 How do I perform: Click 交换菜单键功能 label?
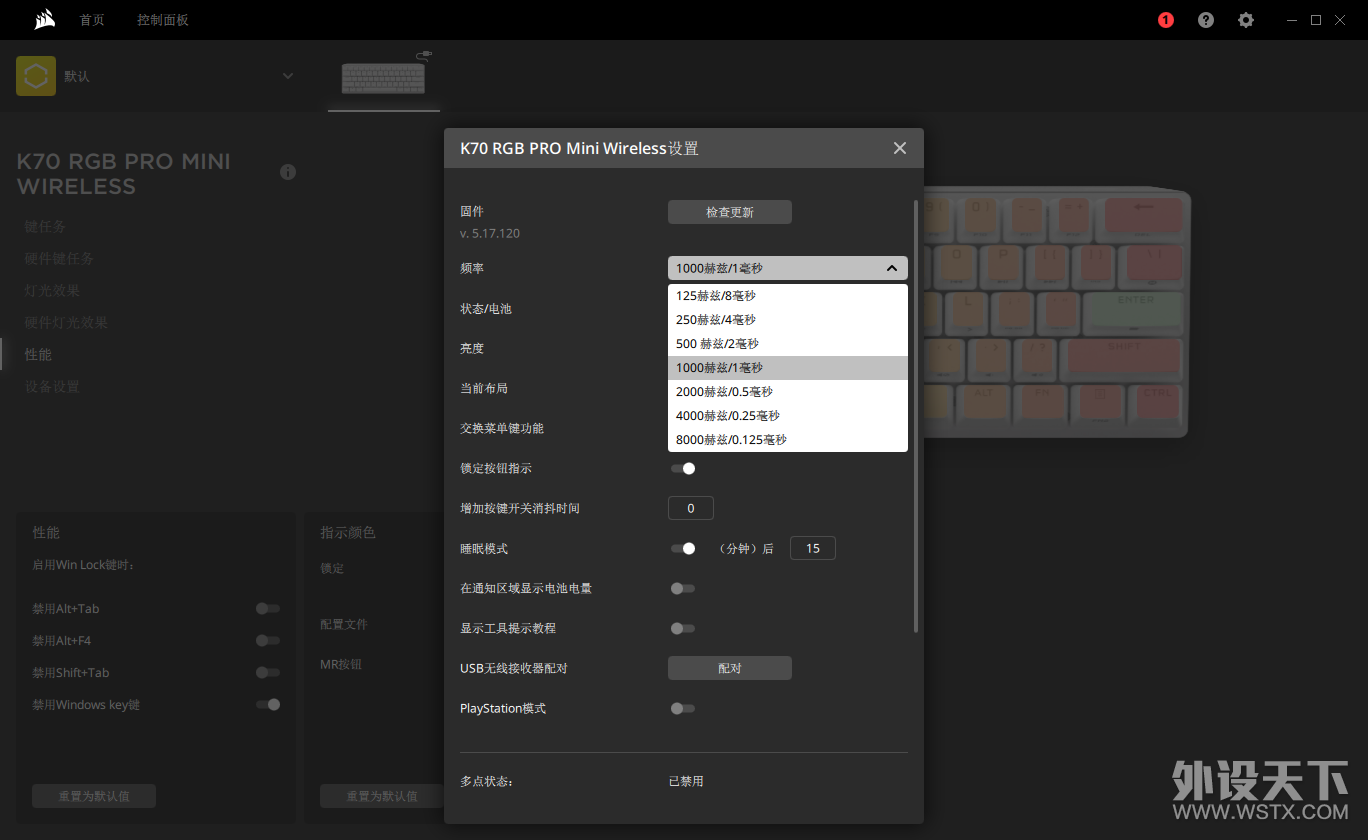pos(502,428)
